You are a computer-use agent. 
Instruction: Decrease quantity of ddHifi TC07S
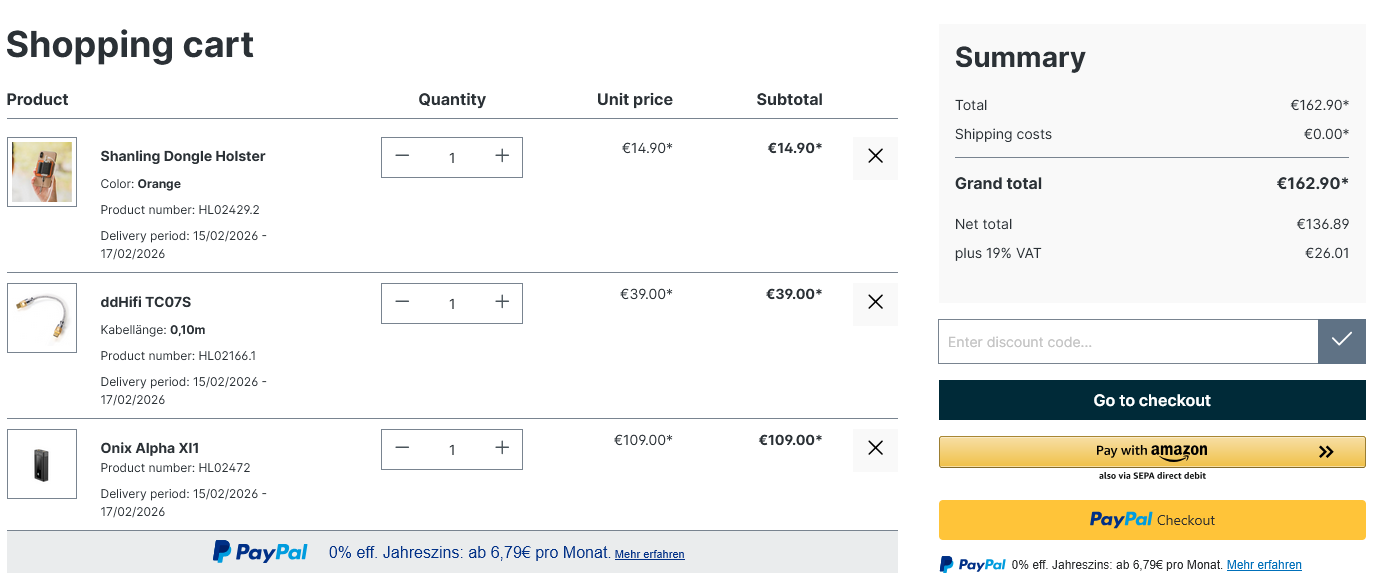tap(402, 303)
